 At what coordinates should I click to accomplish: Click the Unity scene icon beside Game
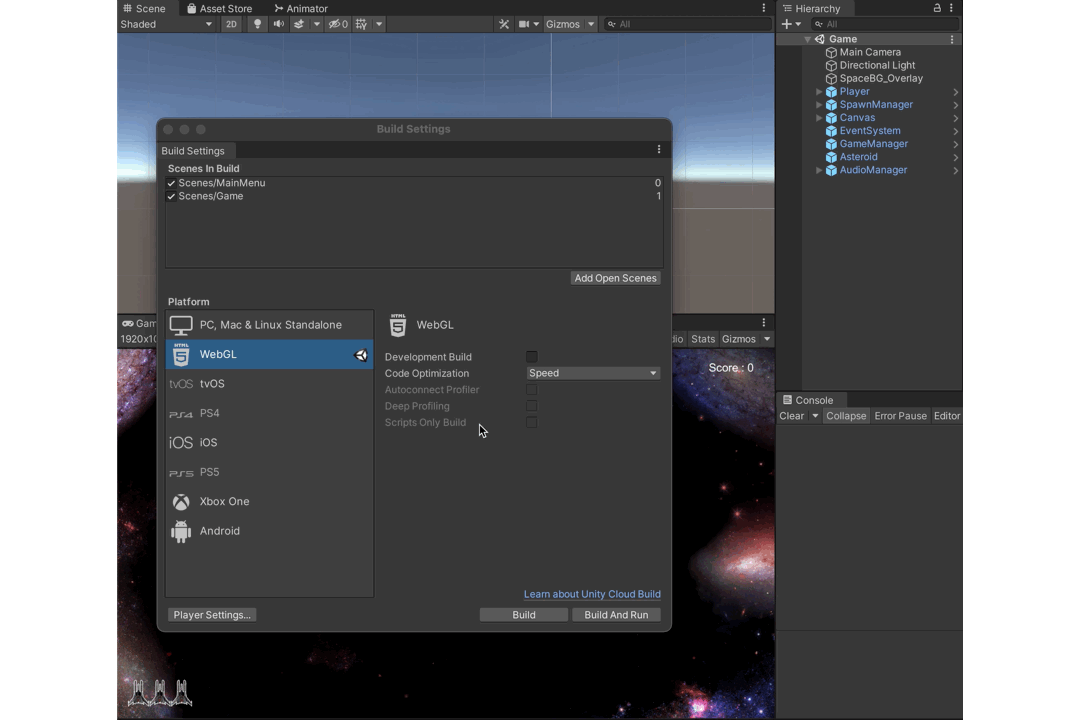click(820, 39)
